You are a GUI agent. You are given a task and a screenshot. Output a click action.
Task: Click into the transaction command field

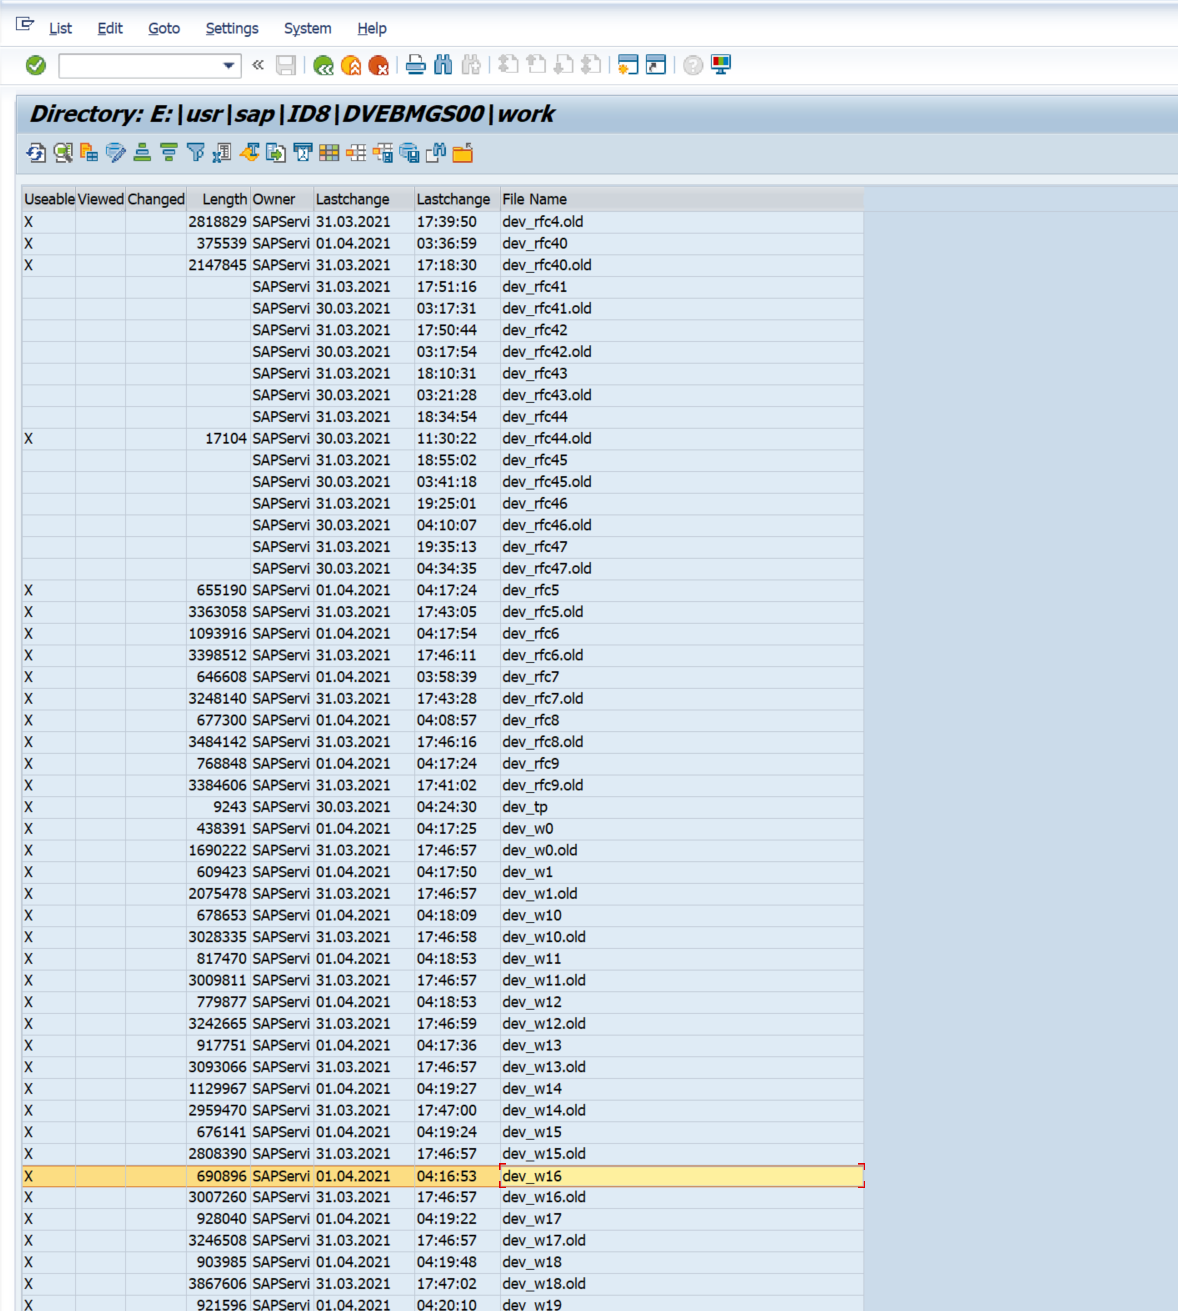(x=140, y=66)
